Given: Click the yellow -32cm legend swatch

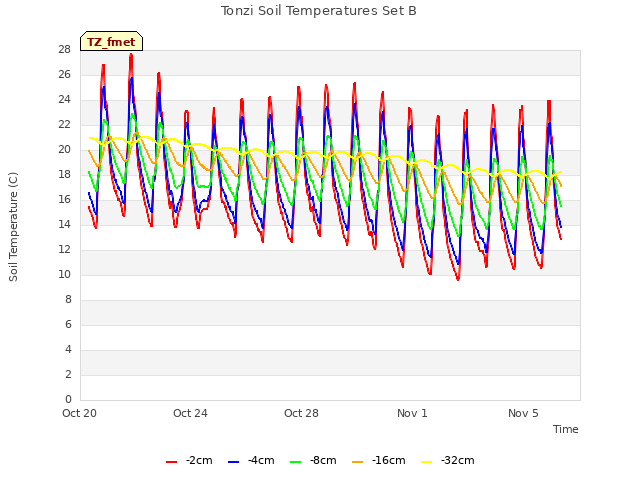Looking at the screenshot, I should tap(427, 461).
